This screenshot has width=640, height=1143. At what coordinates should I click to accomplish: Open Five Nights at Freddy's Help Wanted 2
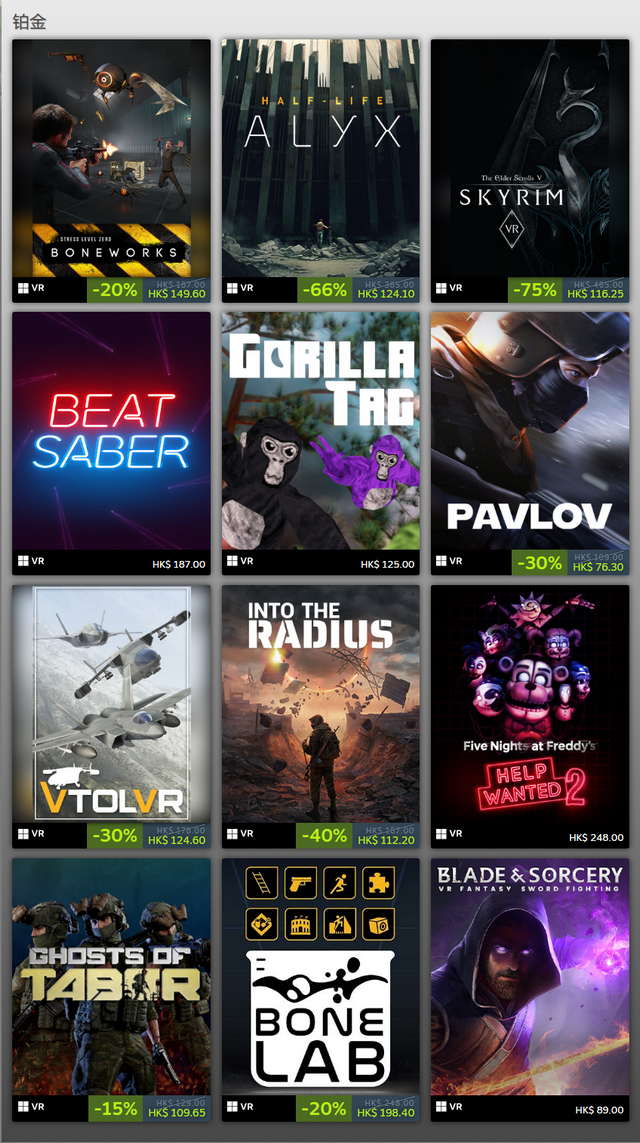click(x=530, y=703)
